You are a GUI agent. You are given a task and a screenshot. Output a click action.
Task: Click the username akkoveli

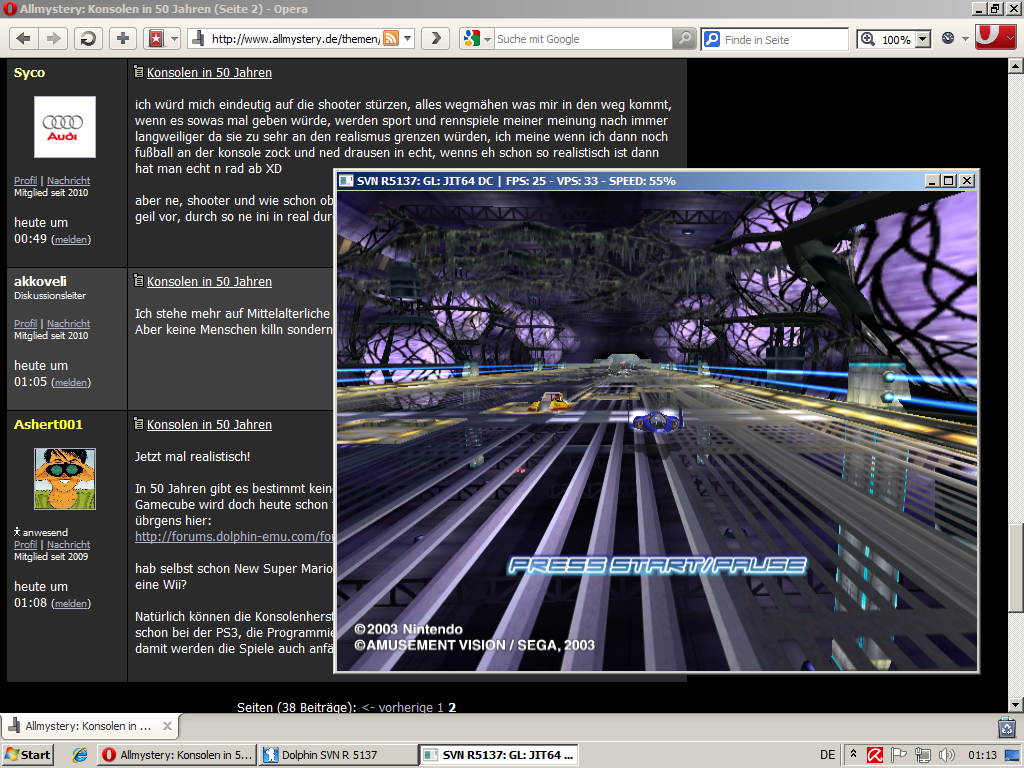pyautogui.click(x=40, y=281)
